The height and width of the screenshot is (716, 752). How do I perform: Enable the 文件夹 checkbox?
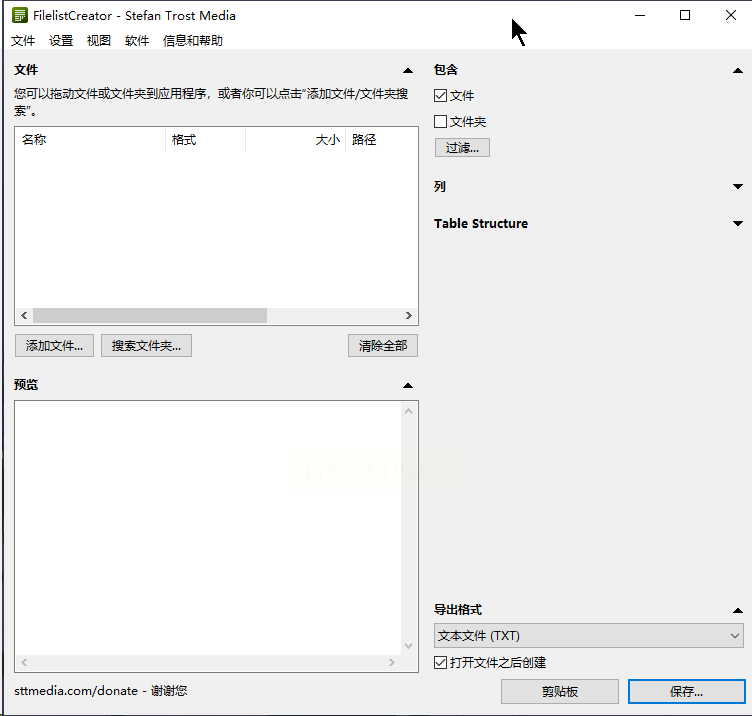[440, 121]
